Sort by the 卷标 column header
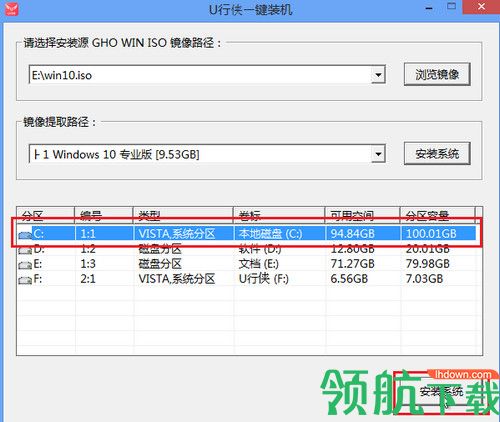The width and height of the screenshot is (500, 422). pos(279,215)
